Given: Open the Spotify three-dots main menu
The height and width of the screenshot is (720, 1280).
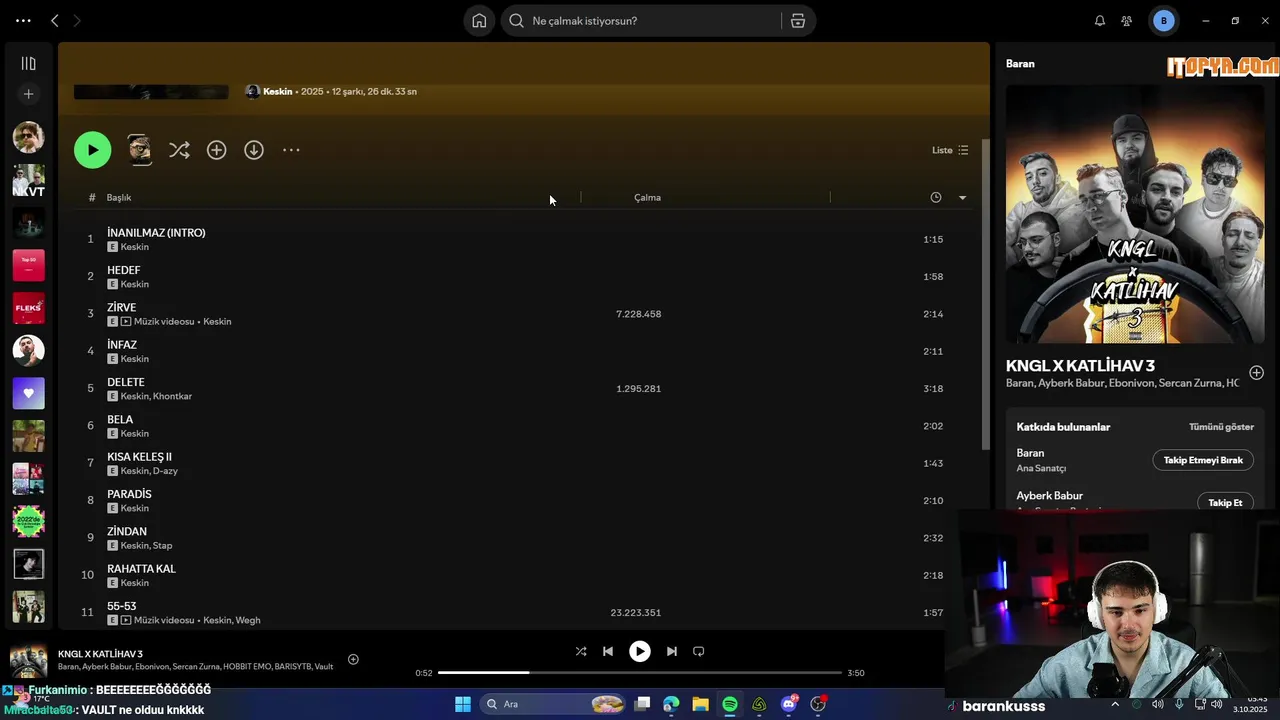Looking at the screenshot, I should pyautogui.click(x=23, y=20).
